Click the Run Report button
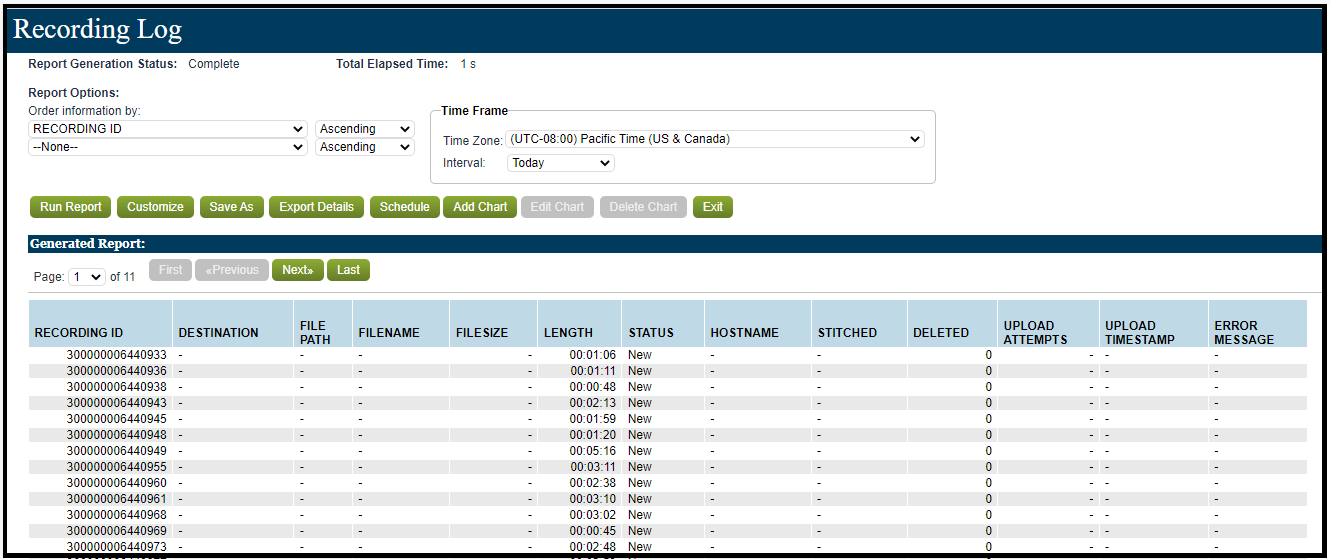This screenshot has height=559, width=1330. (71, 207)
